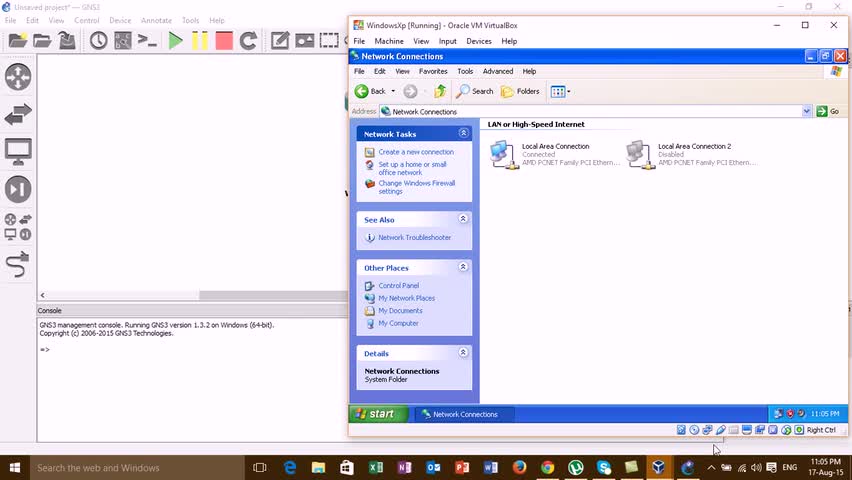Select Local Area Connection adapter
The height and width of the screenshot is (480, 852).
(x=554, y=154)
